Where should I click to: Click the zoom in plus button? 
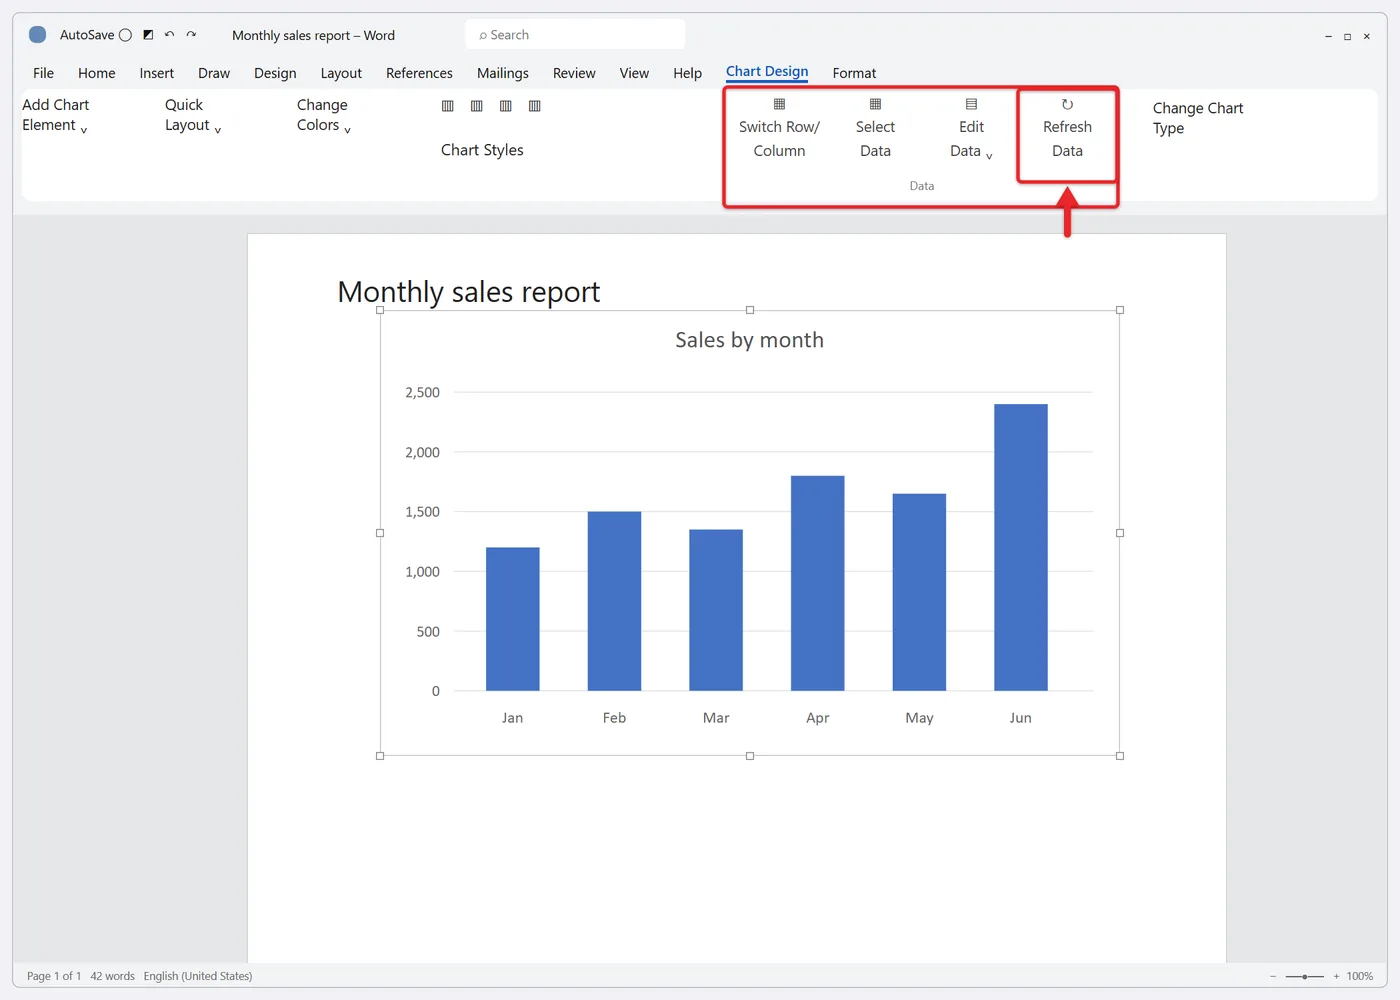click(1336, 976)
